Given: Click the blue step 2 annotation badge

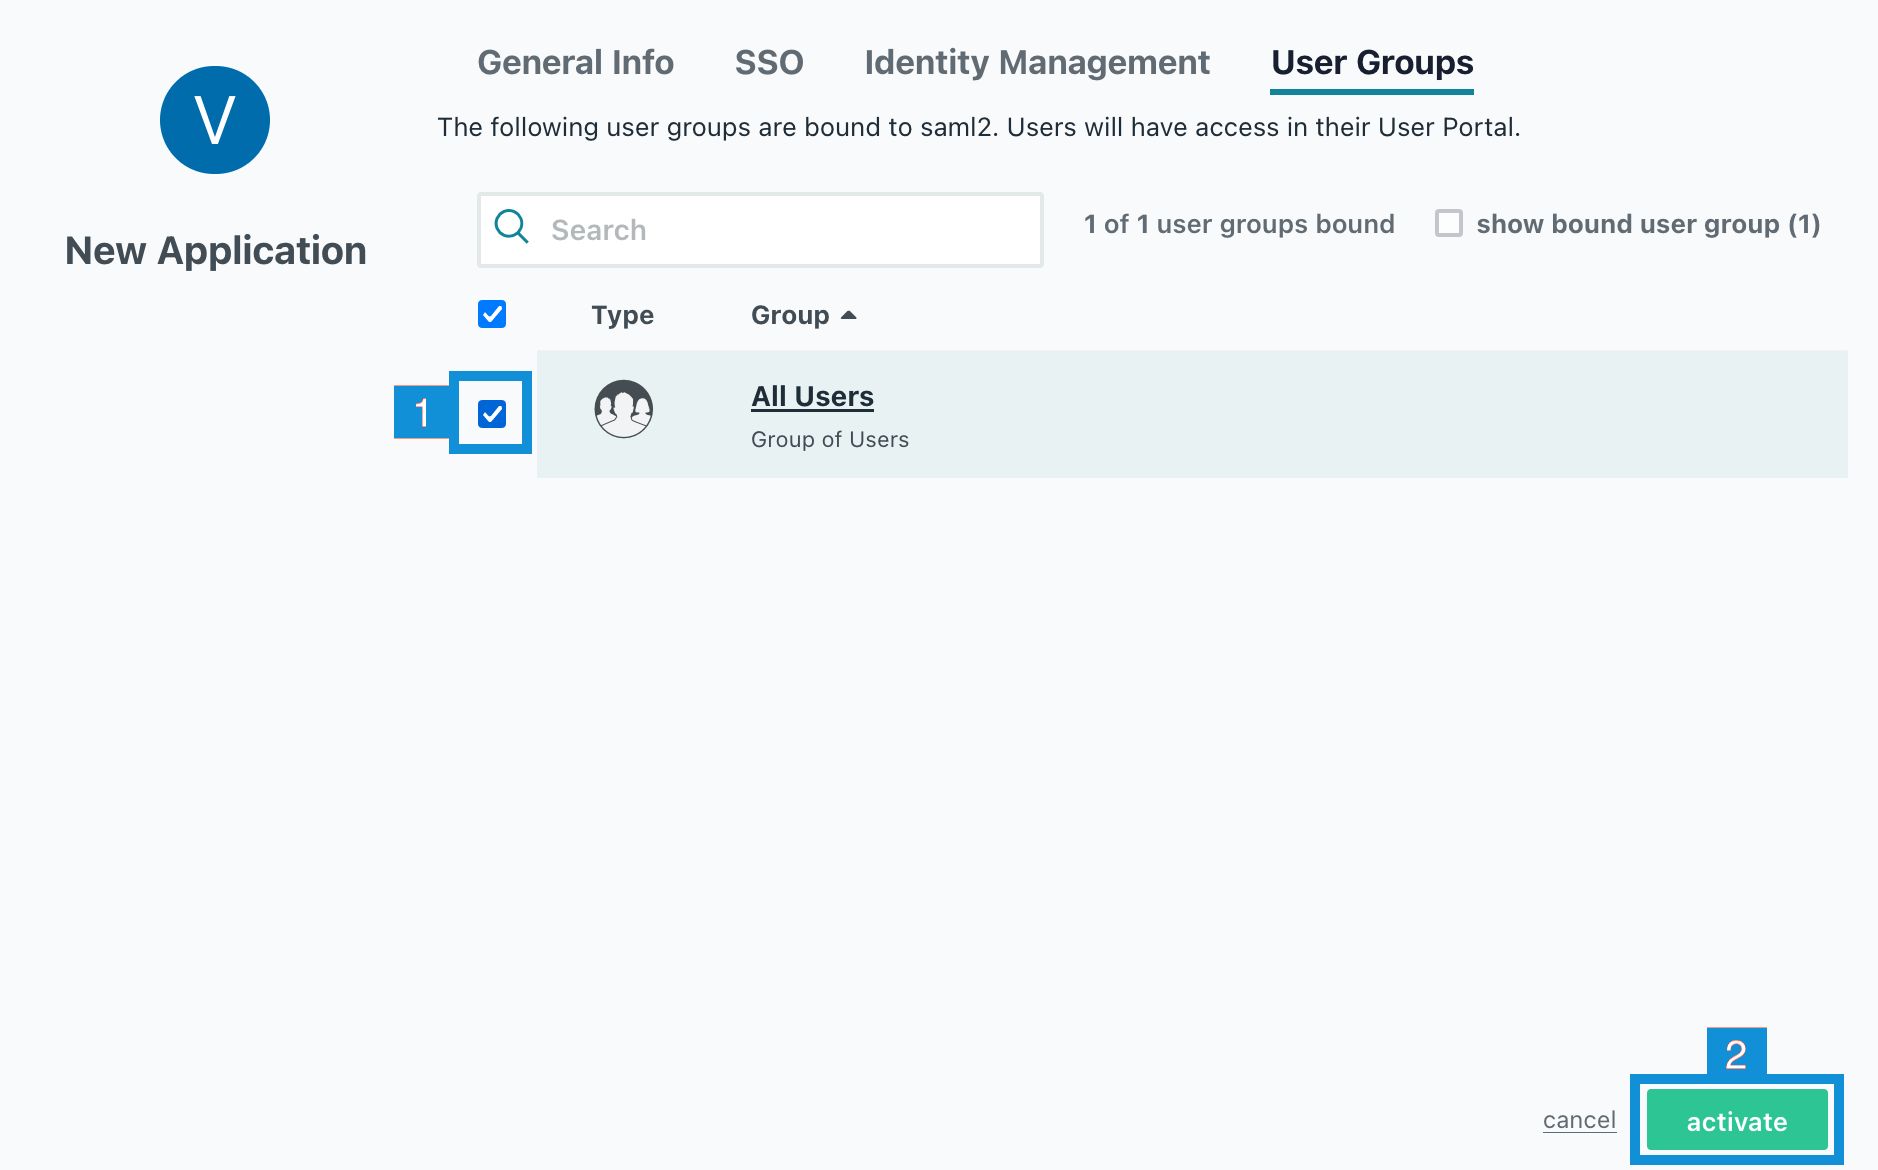Looking at the screenshot, I should tap(1736, 1053).
